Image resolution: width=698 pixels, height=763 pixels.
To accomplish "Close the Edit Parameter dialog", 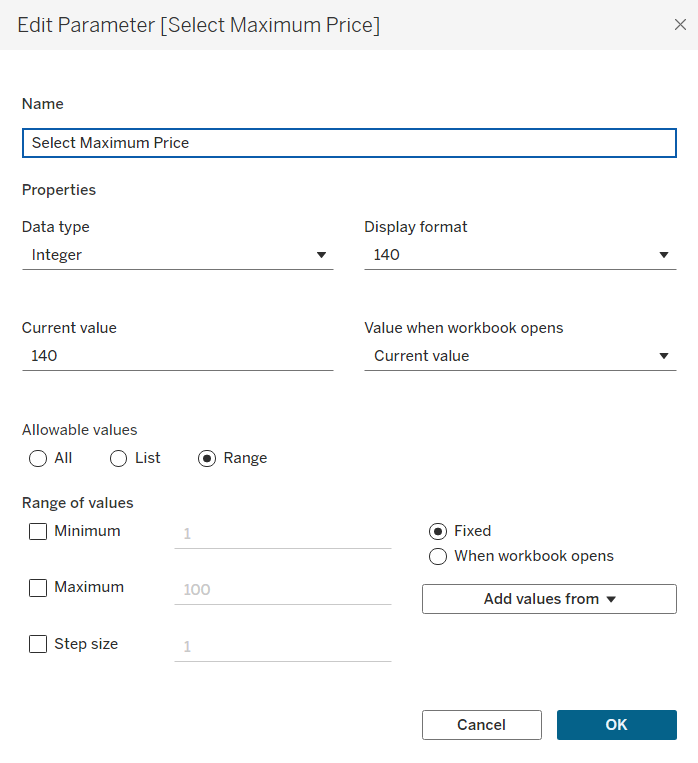I will click(x=680, y=25).
